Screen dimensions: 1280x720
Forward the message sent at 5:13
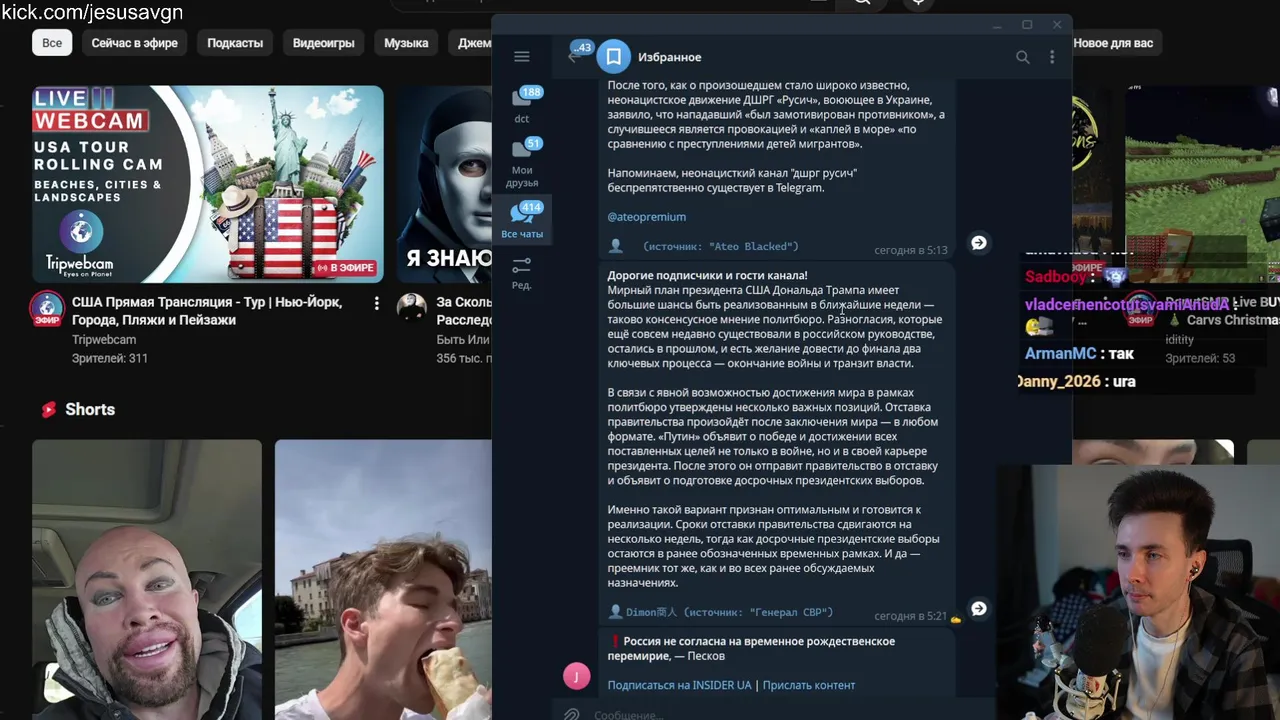tap(979, 243)
